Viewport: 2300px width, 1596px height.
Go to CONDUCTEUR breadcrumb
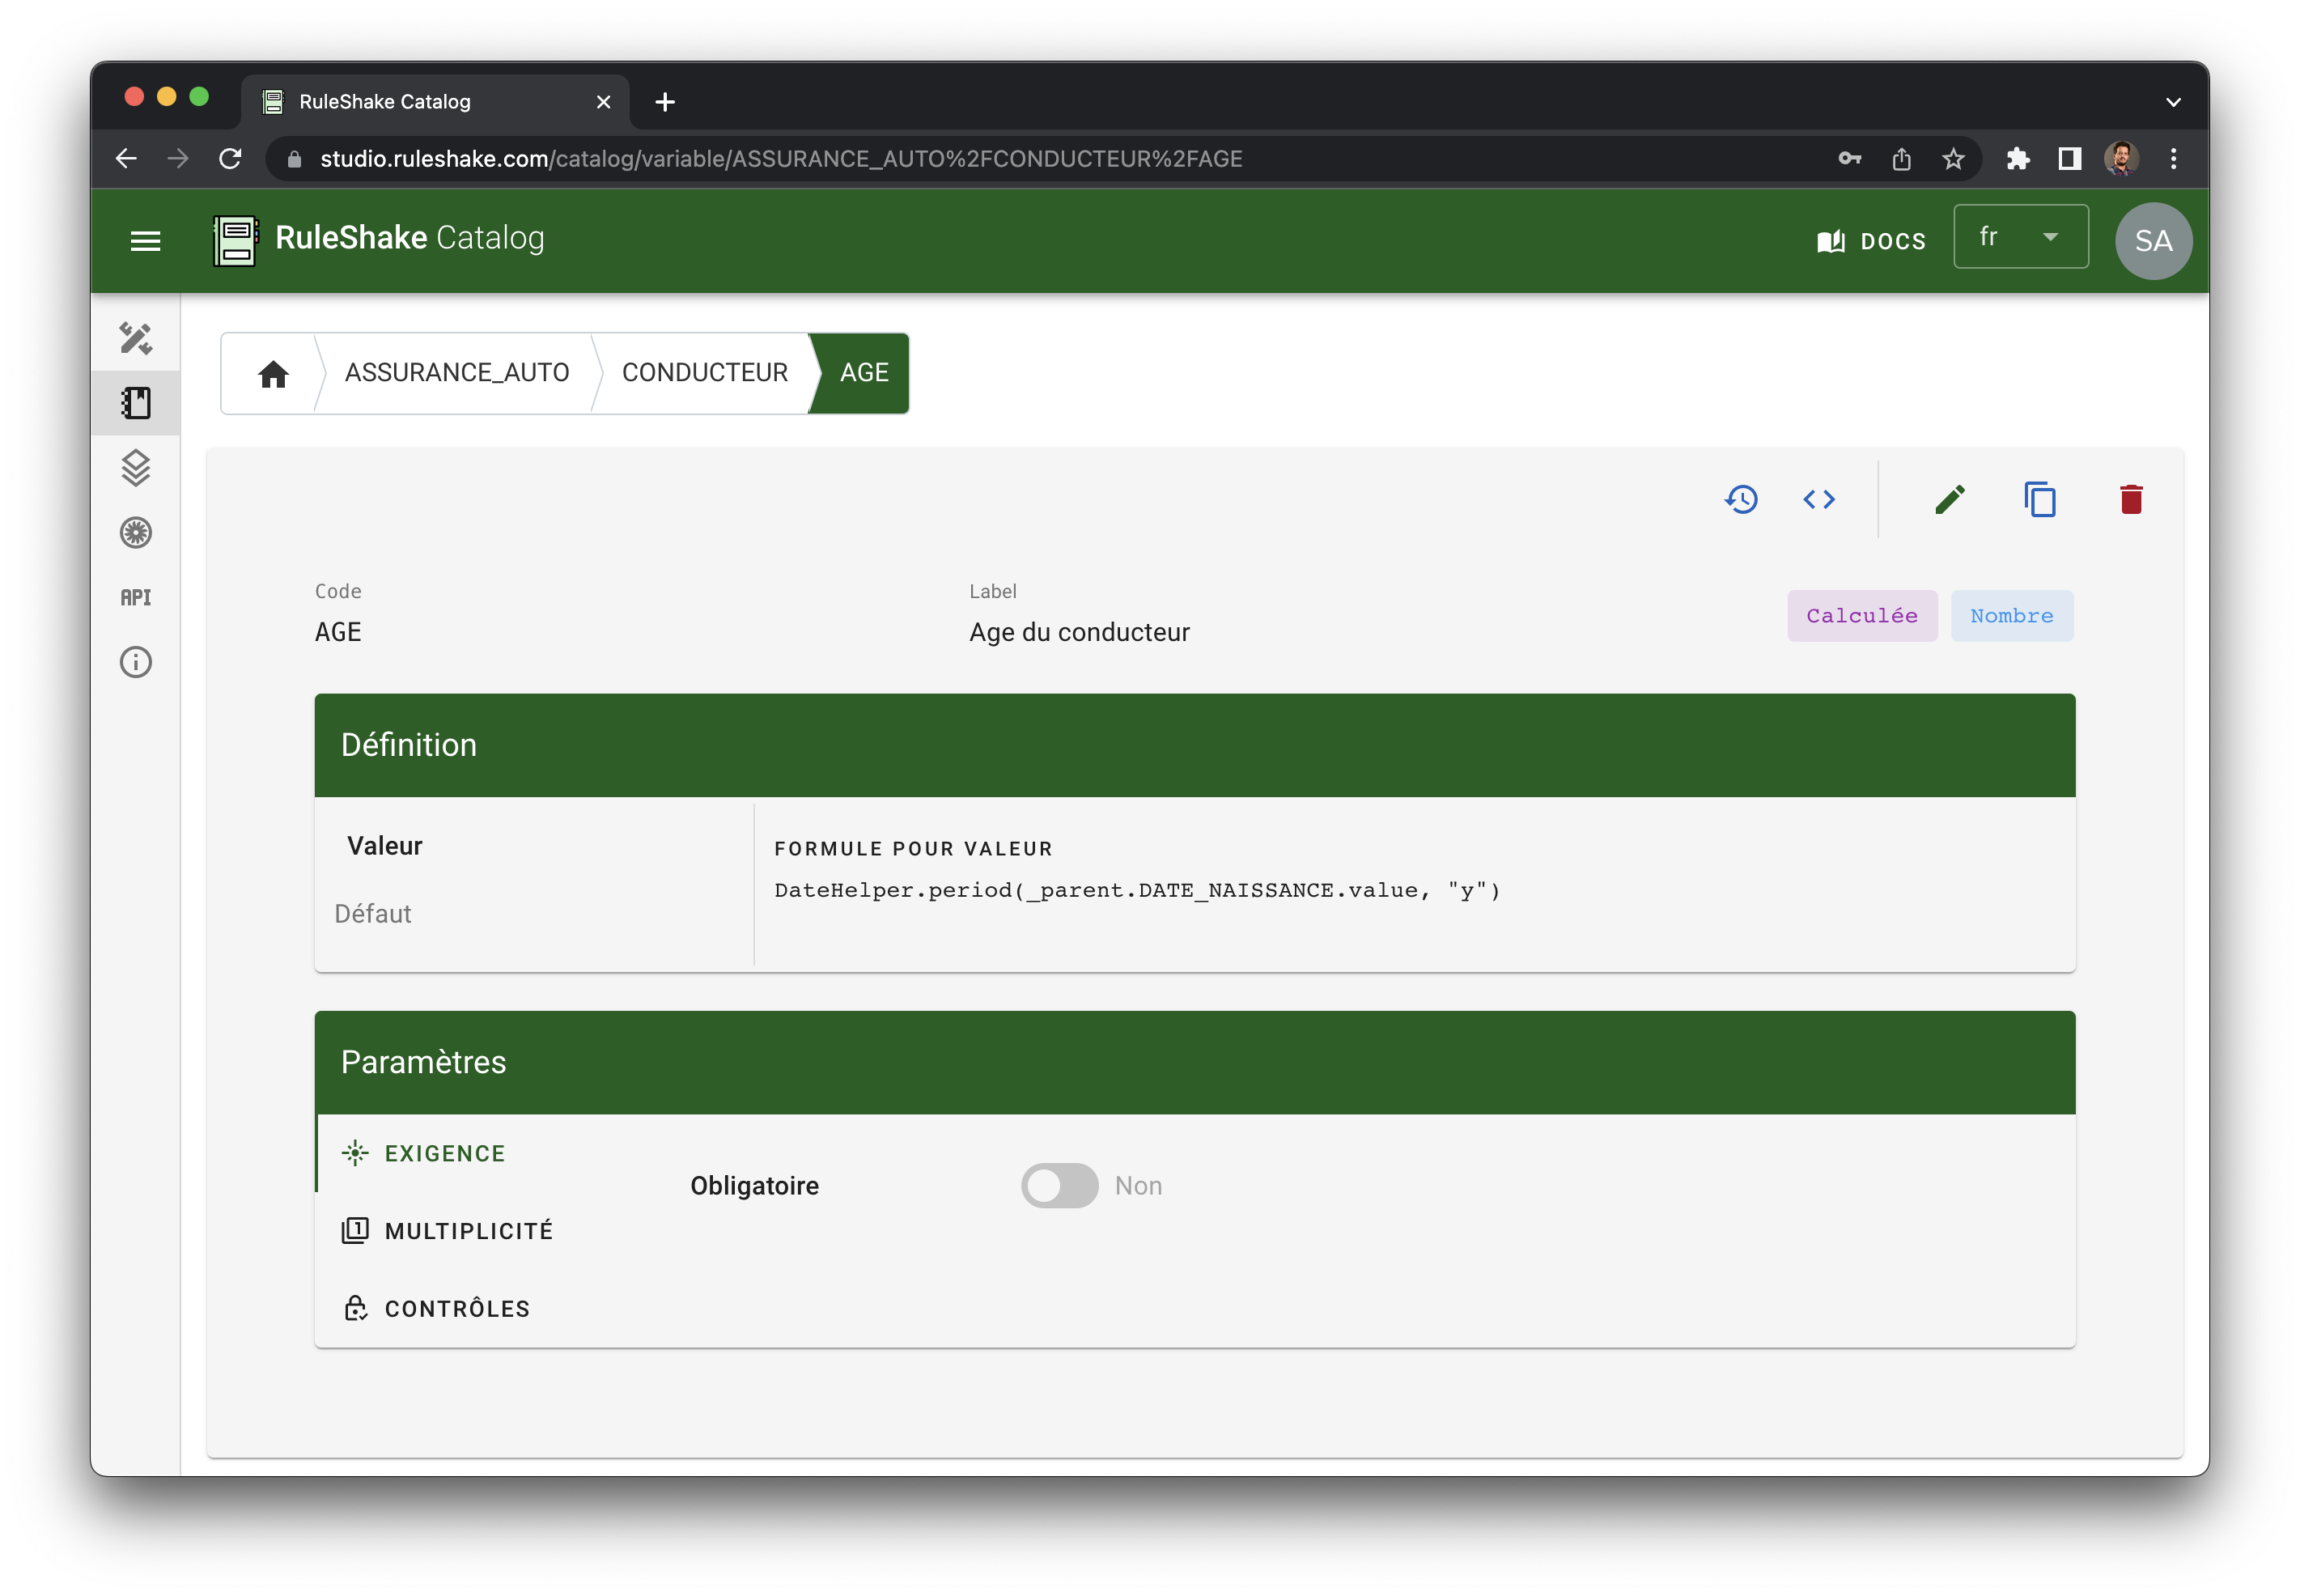[704, 372]
